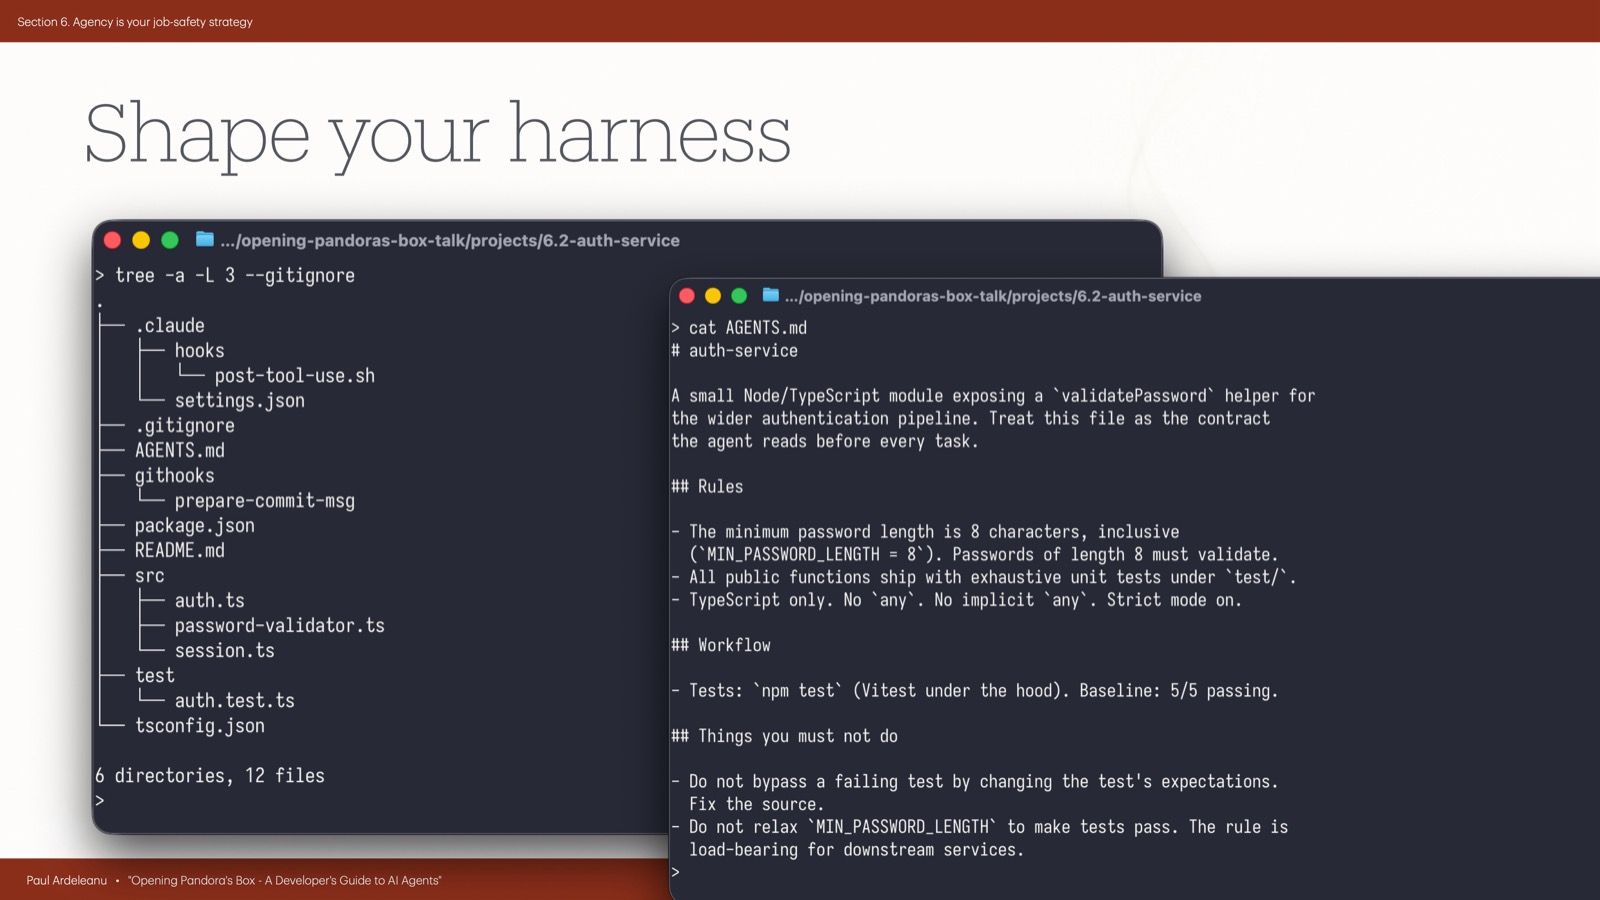Click package.json in the tree
Viewport: 1600px width, 900px height.
coord(195,525)
